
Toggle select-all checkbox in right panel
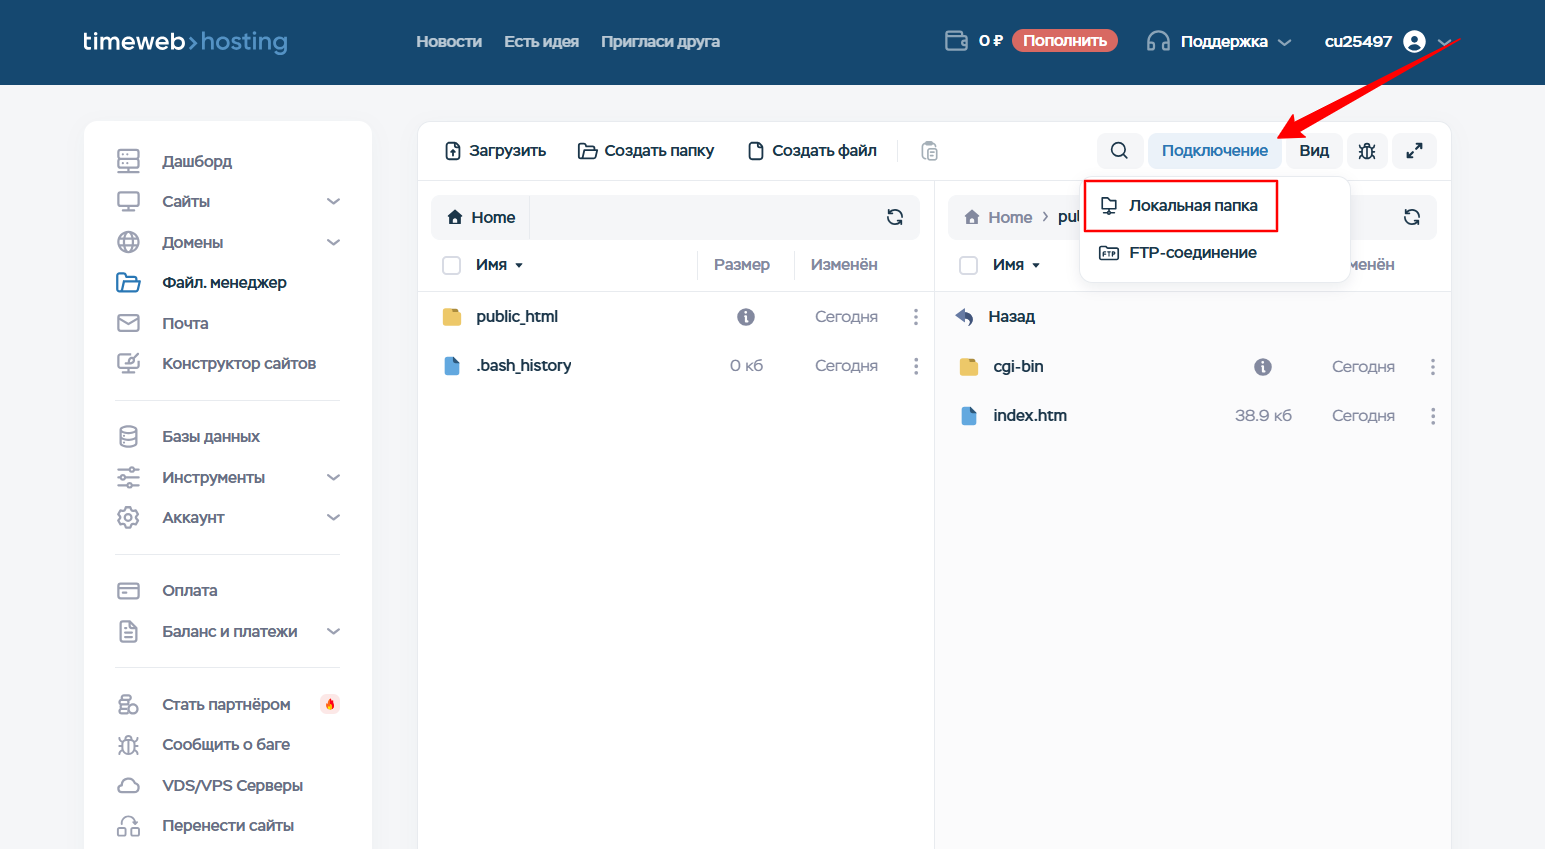968,265
